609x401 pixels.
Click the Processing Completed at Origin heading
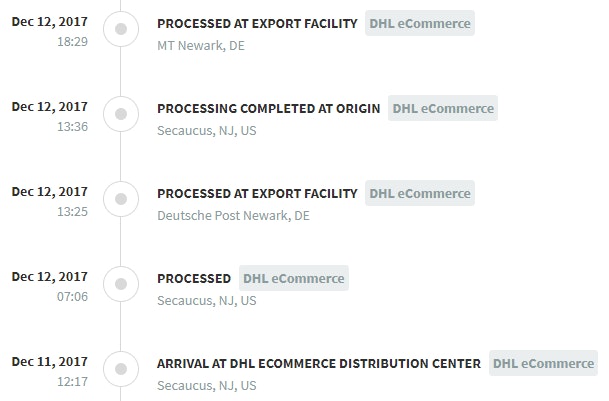269,108
